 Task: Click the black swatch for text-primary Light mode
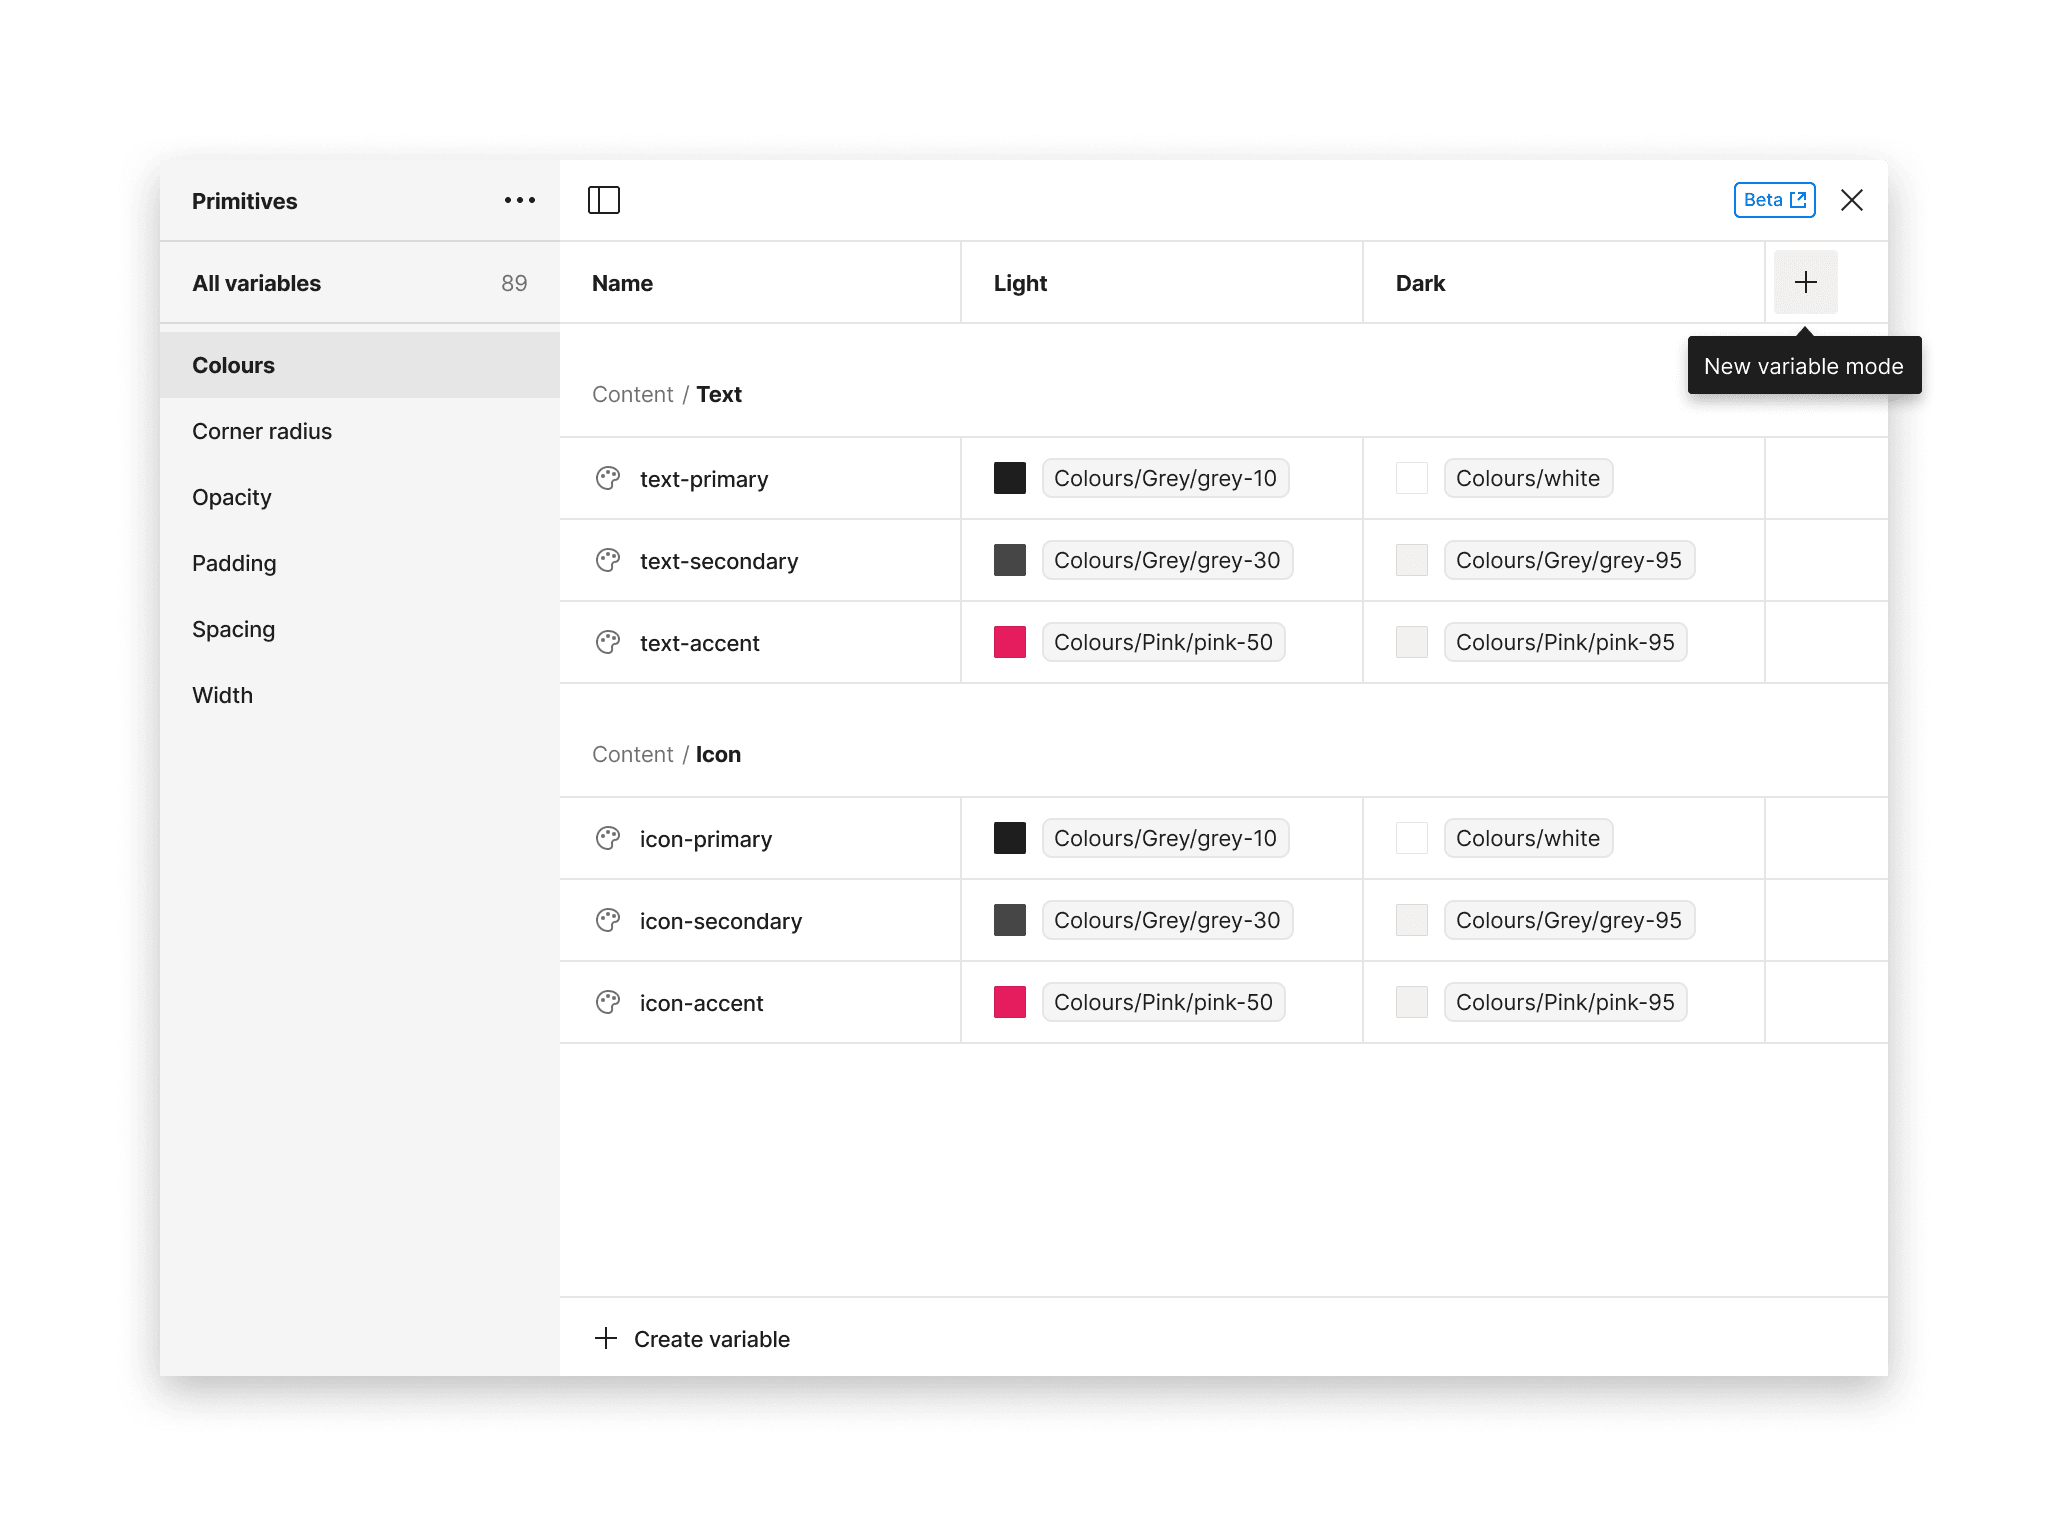coord(1010,478)
